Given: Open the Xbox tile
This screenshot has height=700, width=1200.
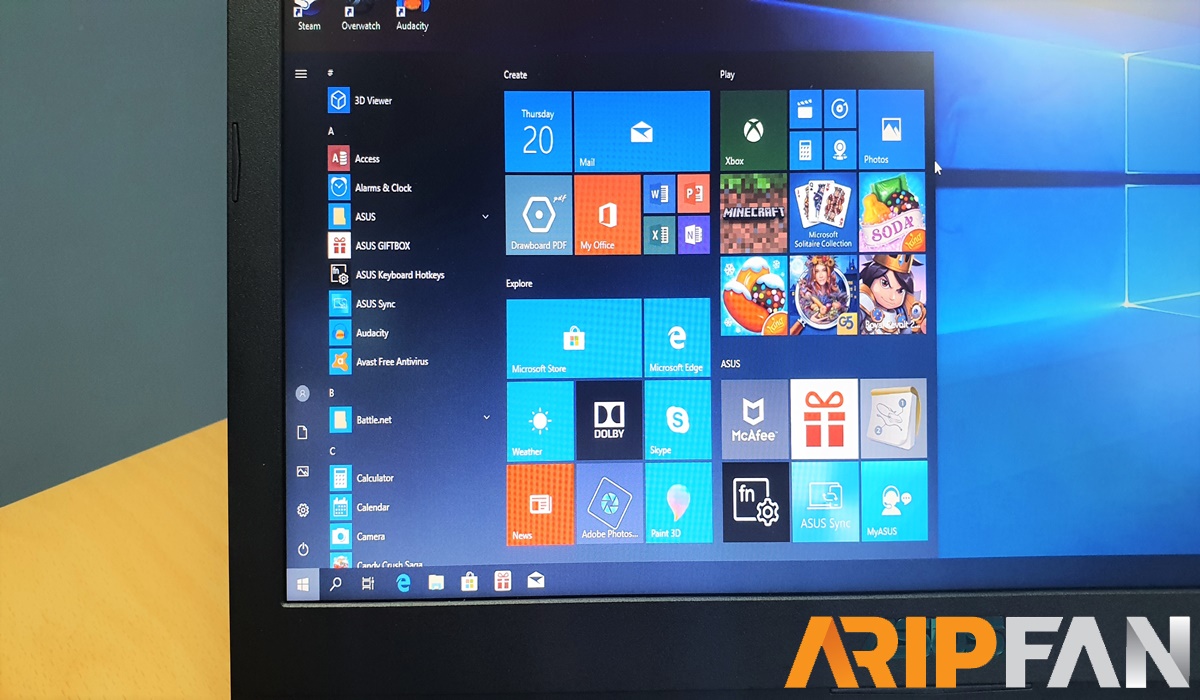Looking at the screenshot, I should [752, 130].
